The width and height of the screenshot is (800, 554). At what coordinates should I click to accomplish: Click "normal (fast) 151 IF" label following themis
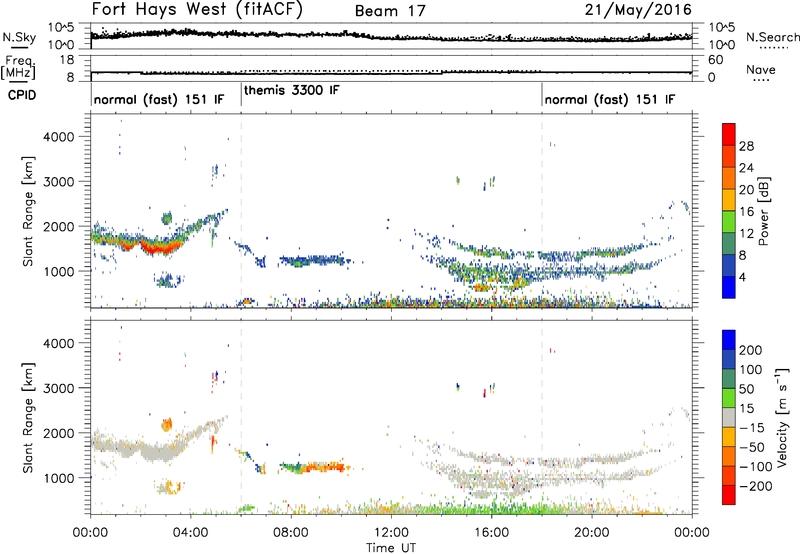pyautogui.click(x=610, y=99)
